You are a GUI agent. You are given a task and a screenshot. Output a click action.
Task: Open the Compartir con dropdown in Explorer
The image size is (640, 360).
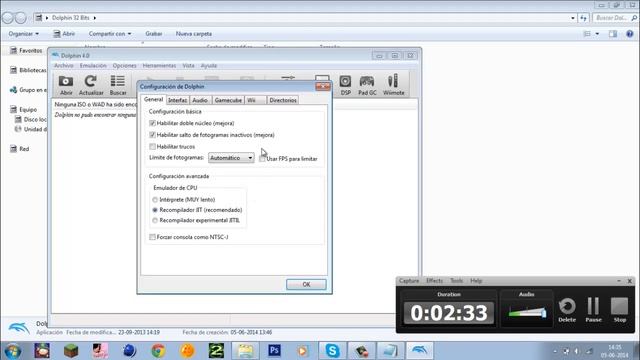[110, 34]
